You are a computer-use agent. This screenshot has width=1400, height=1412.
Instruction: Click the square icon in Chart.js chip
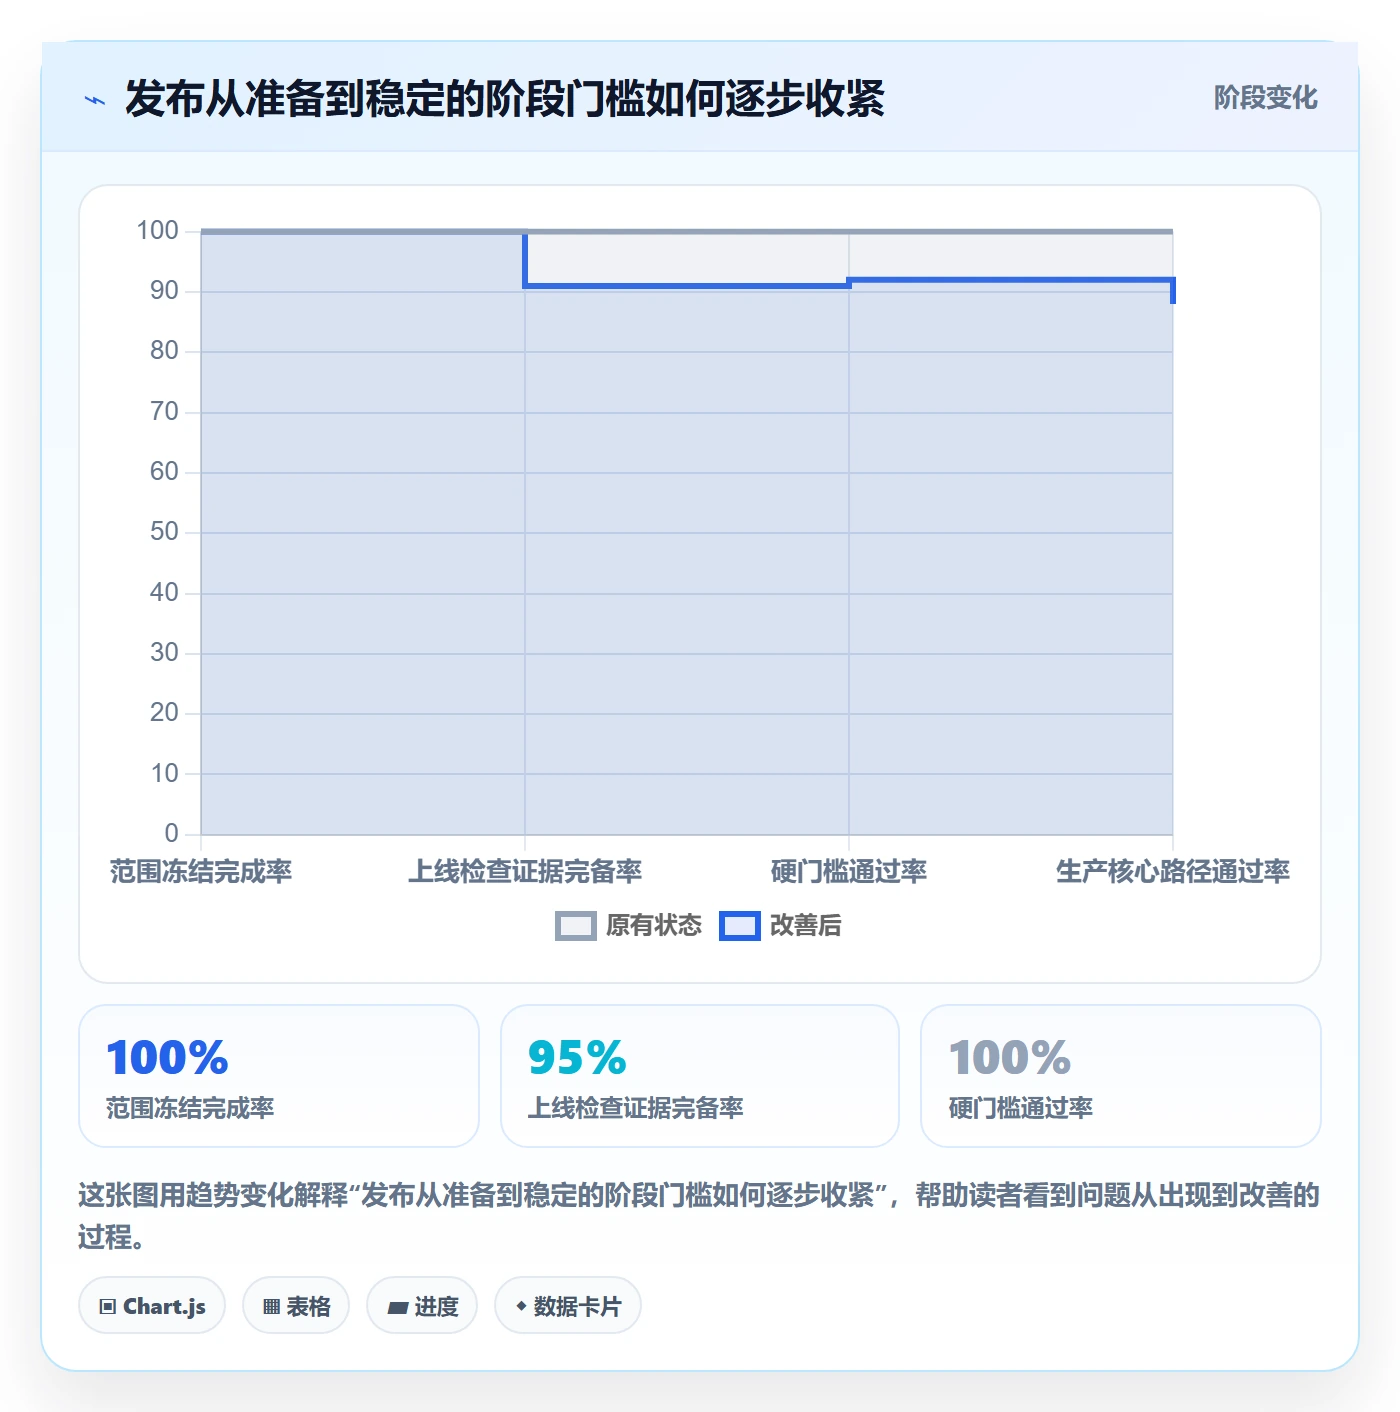[108, 1307]
